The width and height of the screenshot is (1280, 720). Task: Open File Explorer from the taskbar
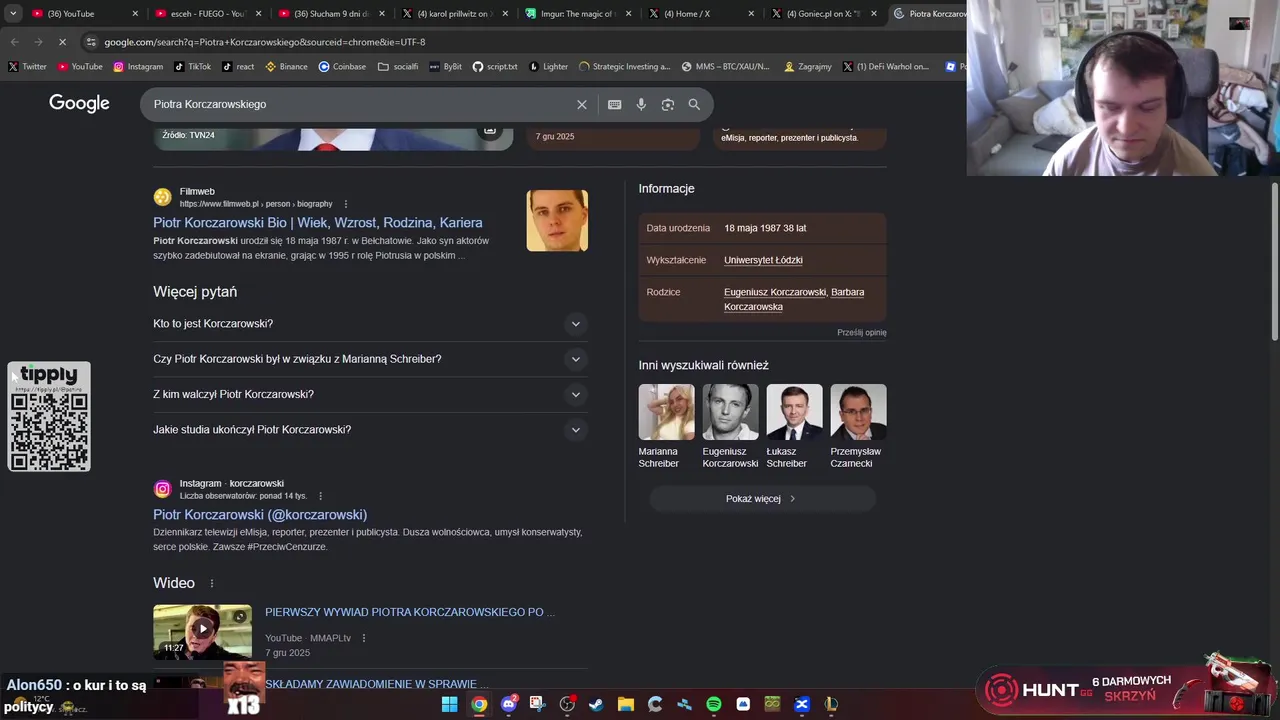[625, 704]
